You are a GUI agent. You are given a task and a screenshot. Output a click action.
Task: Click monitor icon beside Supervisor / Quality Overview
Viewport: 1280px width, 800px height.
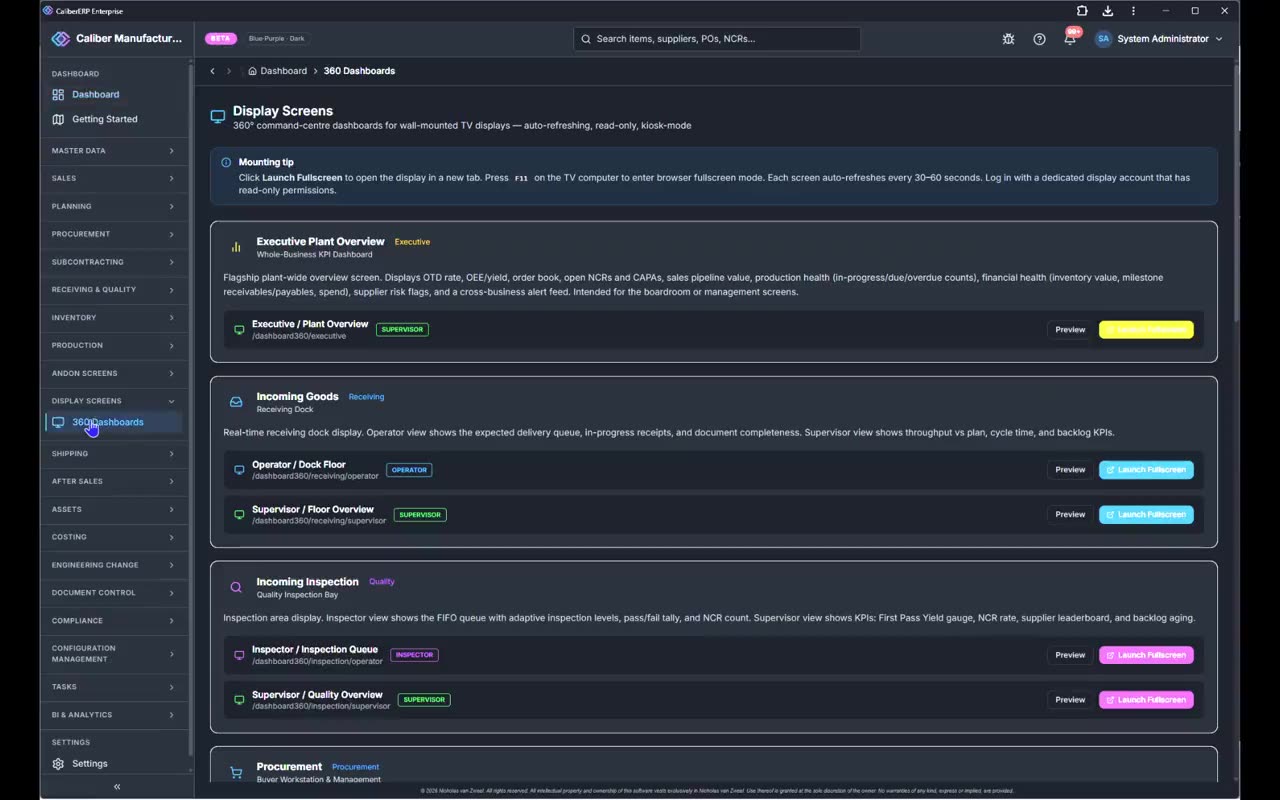click(239, 700)
